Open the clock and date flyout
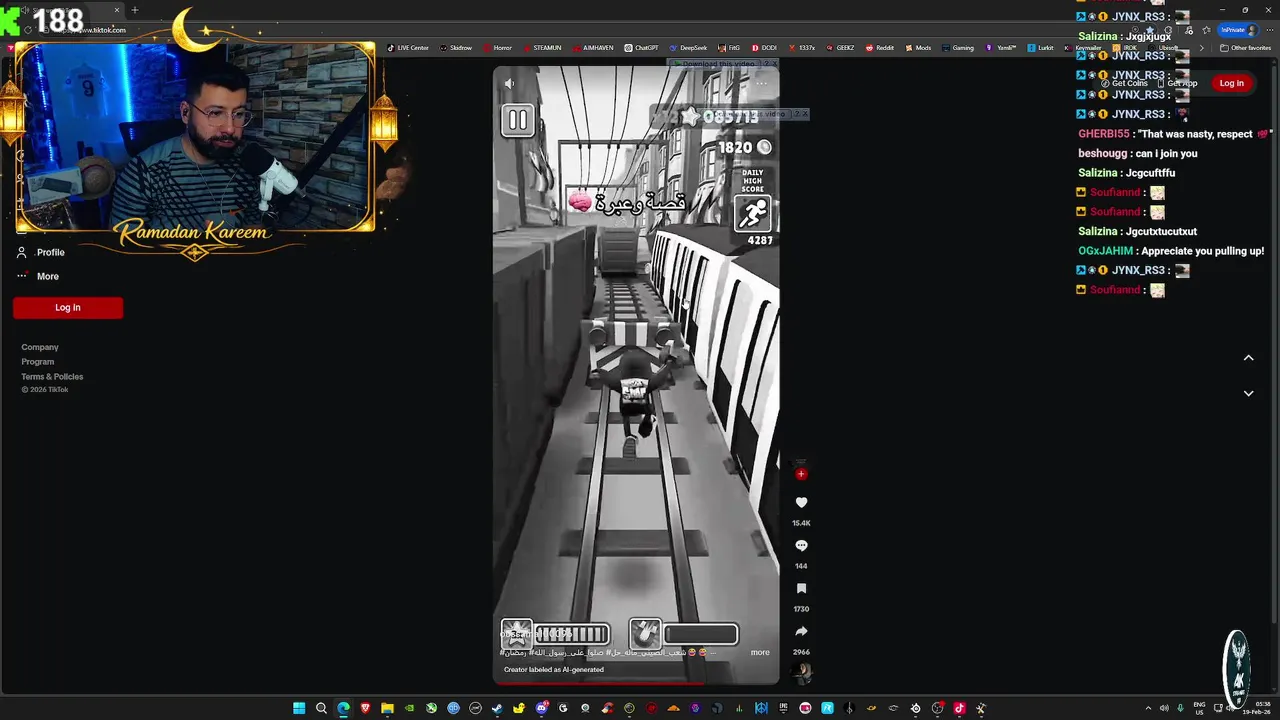The width and height of the screenshot is (1280, 720). point(1255,708)
